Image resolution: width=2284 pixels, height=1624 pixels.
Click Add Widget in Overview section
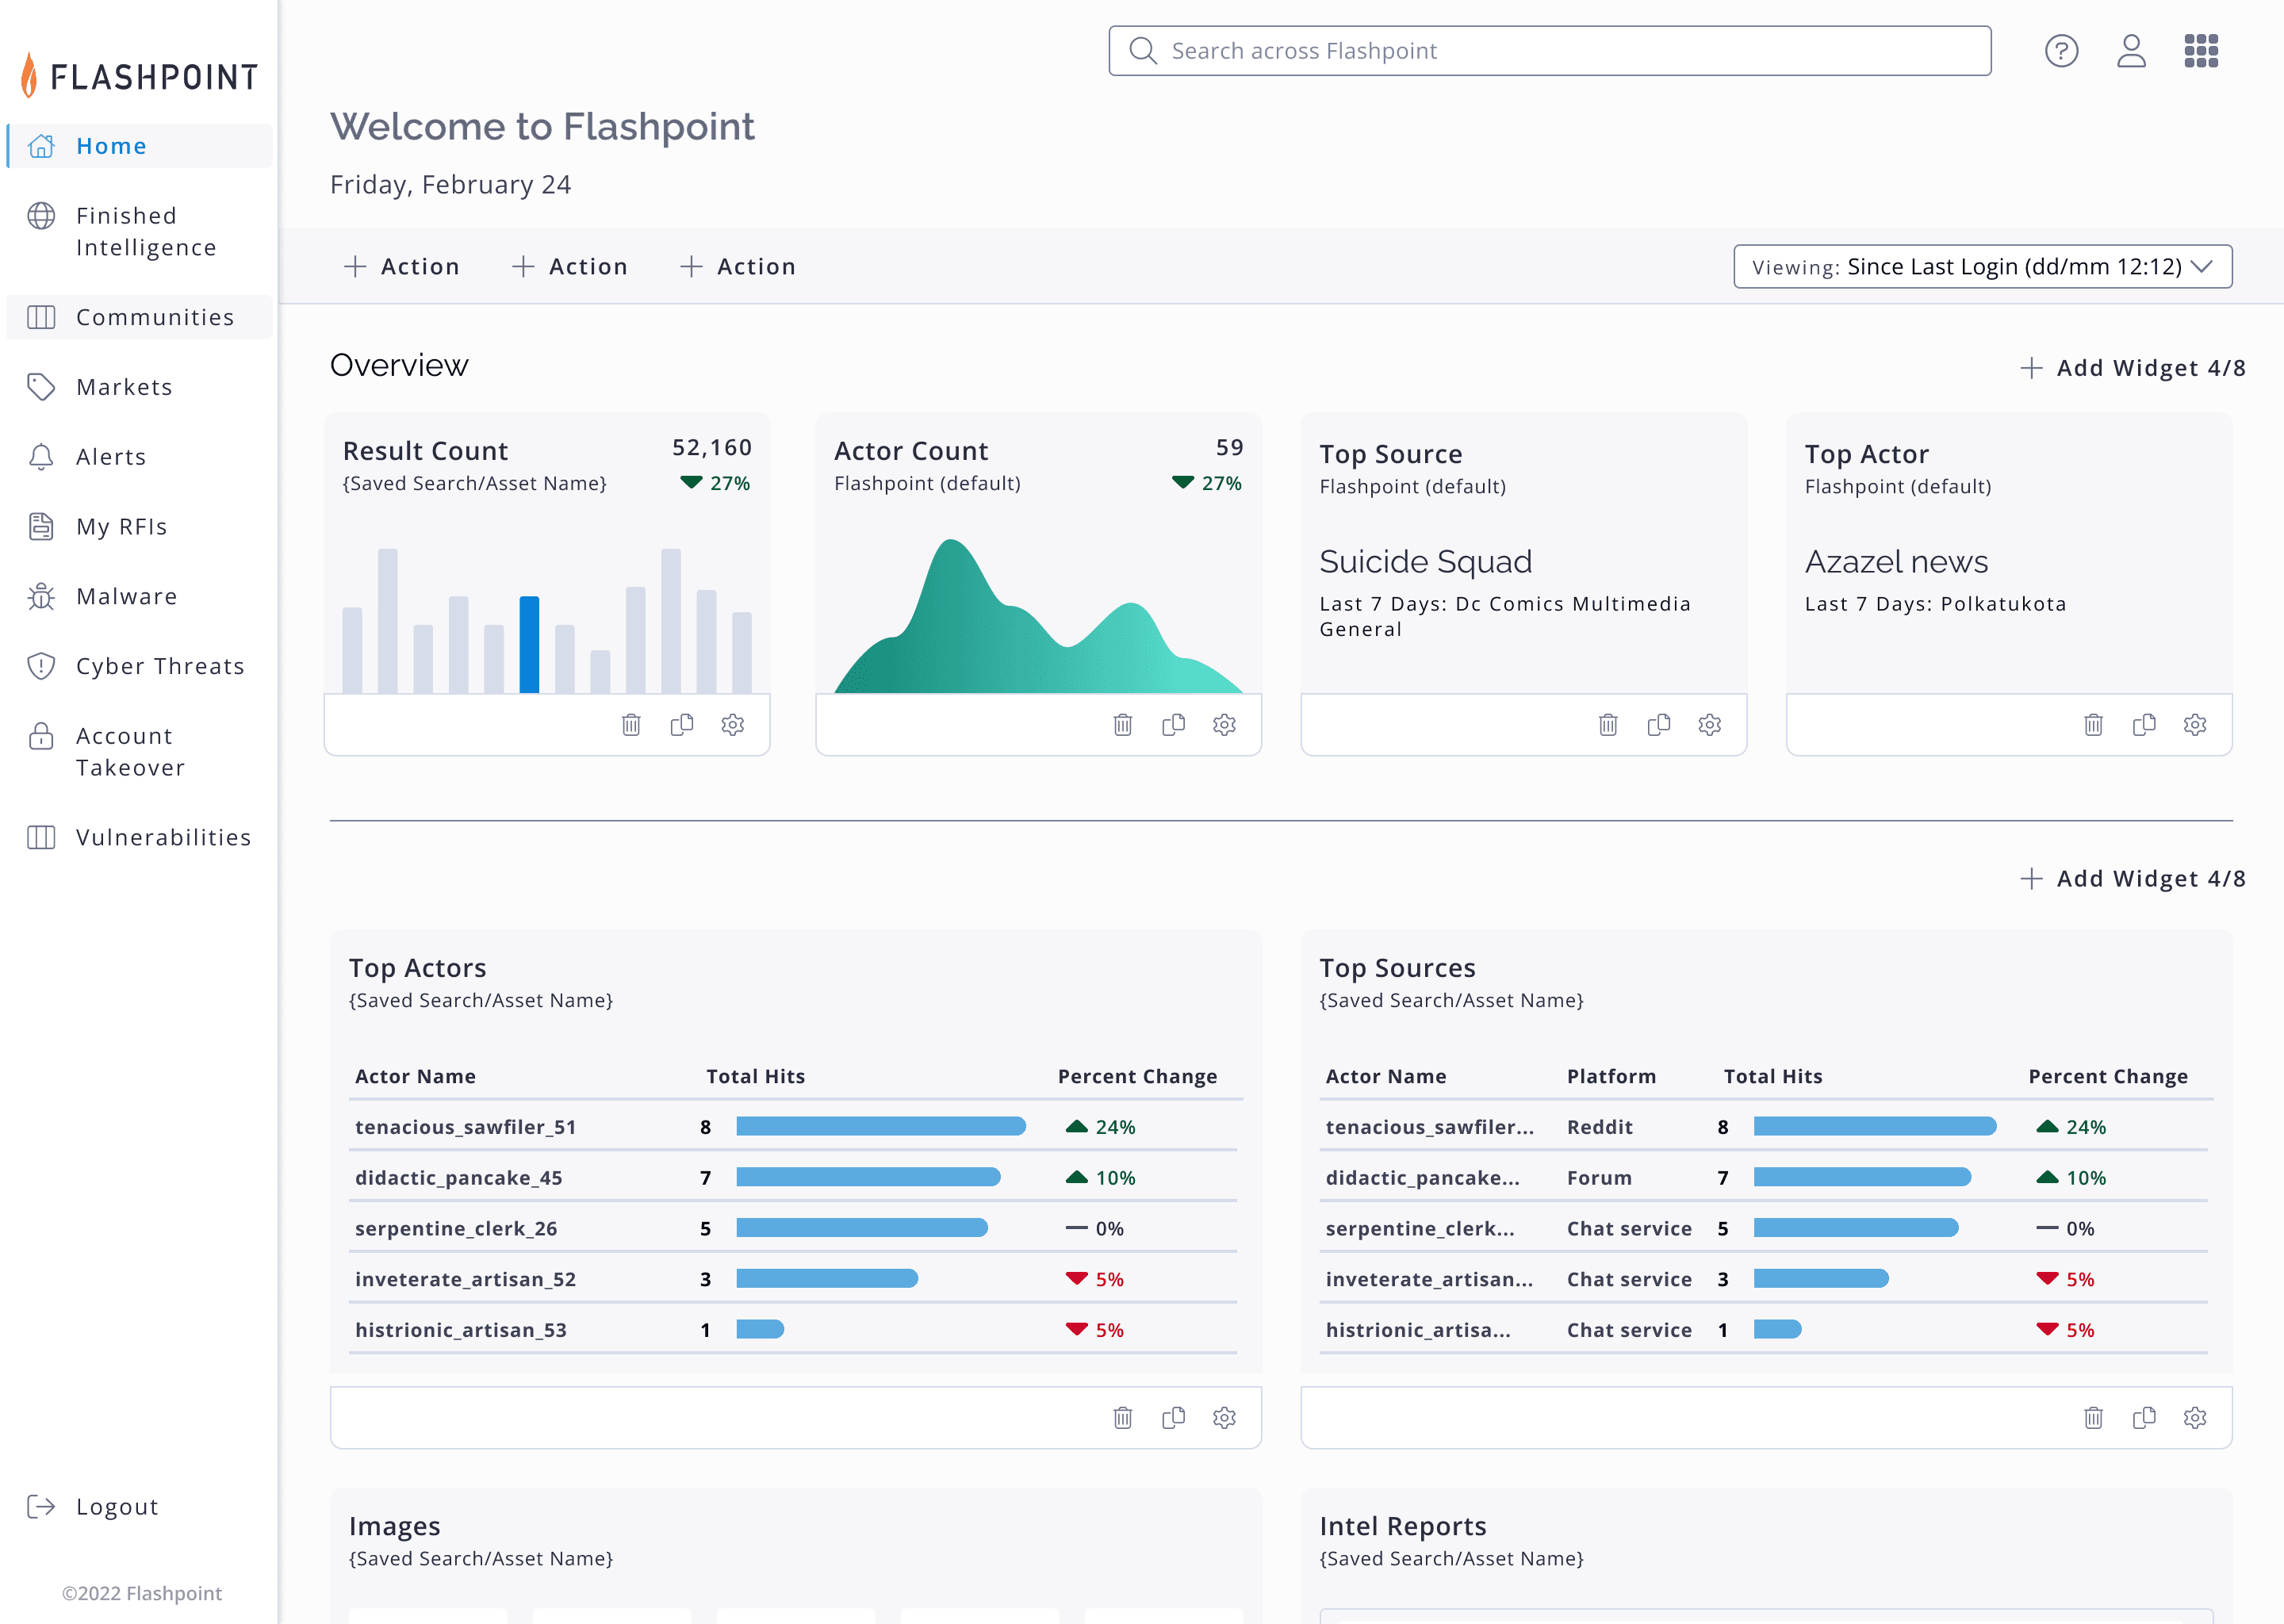pyautogui.click(x=2132, y=368)
